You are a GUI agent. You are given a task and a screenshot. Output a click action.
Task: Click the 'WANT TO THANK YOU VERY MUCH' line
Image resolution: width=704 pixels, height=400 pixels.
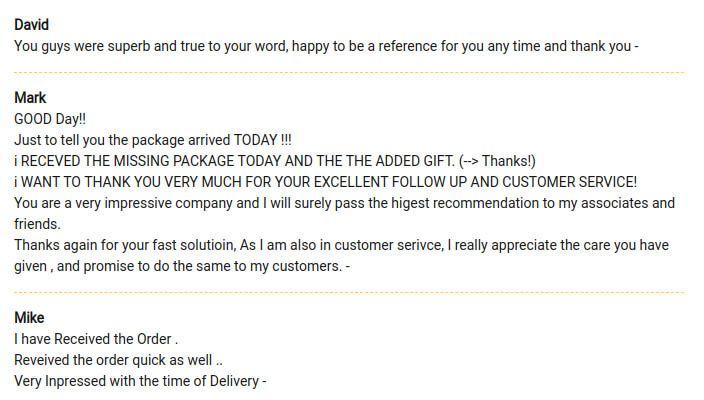pos(326,182)
